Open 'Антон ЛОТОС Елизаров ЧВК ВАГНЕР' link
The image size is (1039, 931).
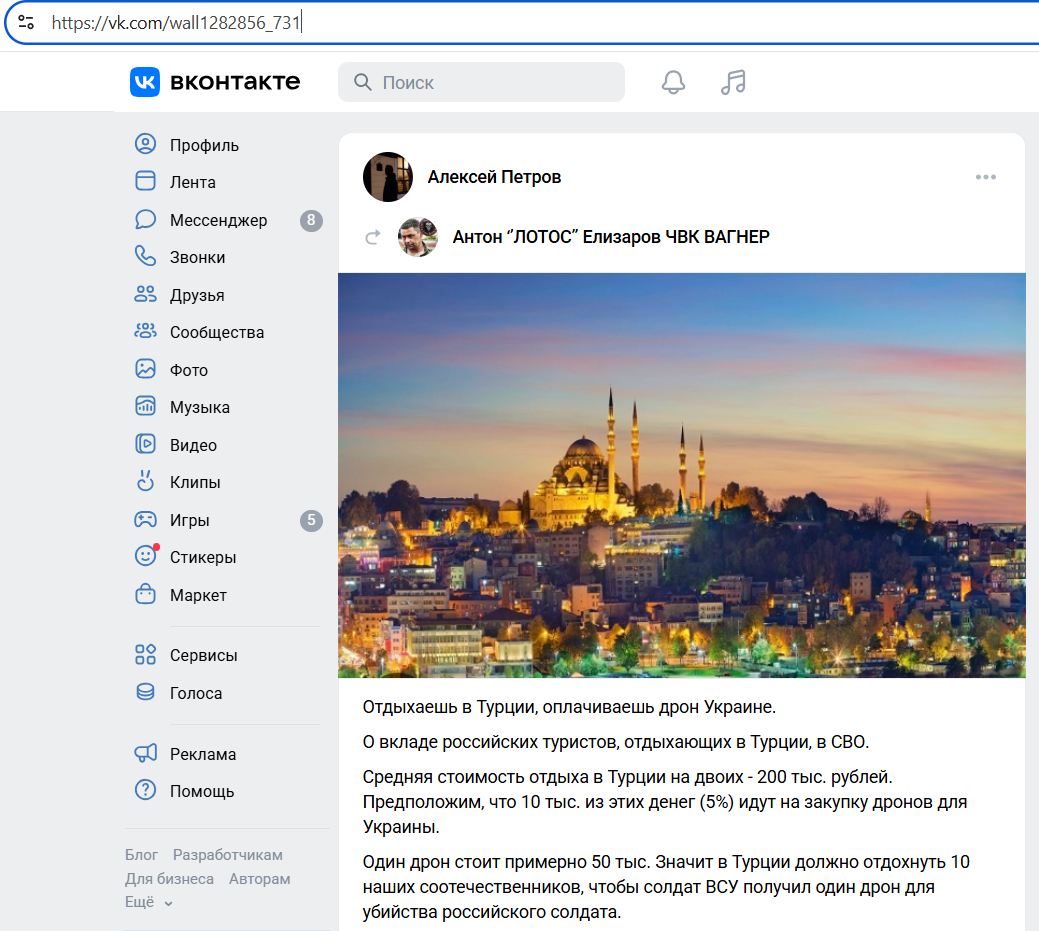tap(611, 237)
